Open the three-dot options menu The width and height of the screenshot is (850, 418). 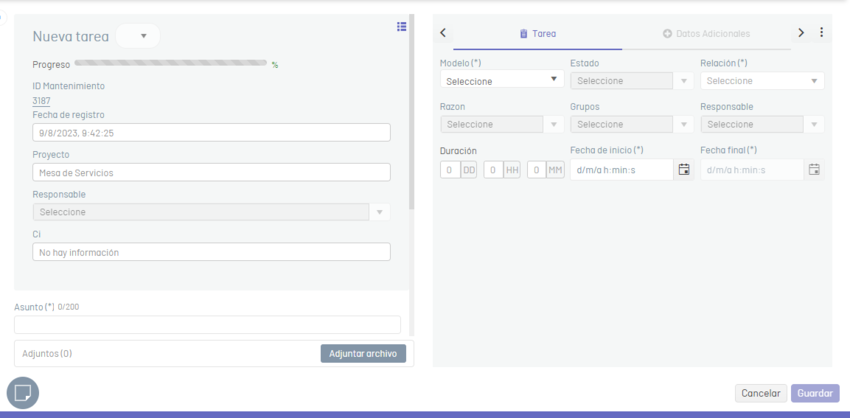822,33
